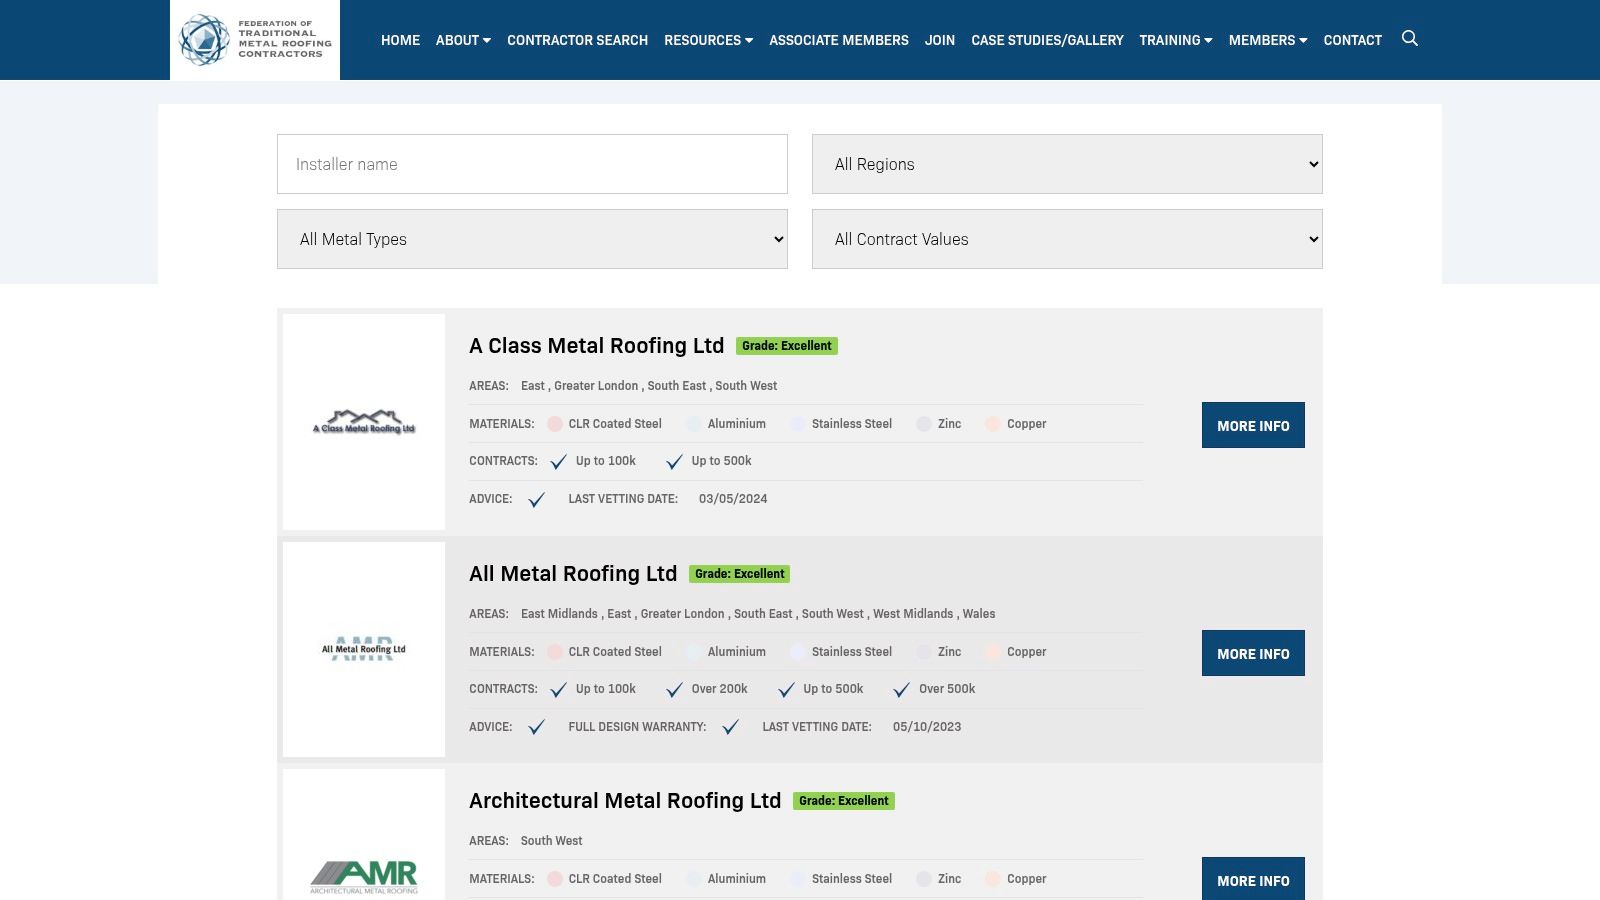Viewport: 1600px width, 900px height.
Task: Open the All Contract Values dropdown
Action: click(1067, 239)
